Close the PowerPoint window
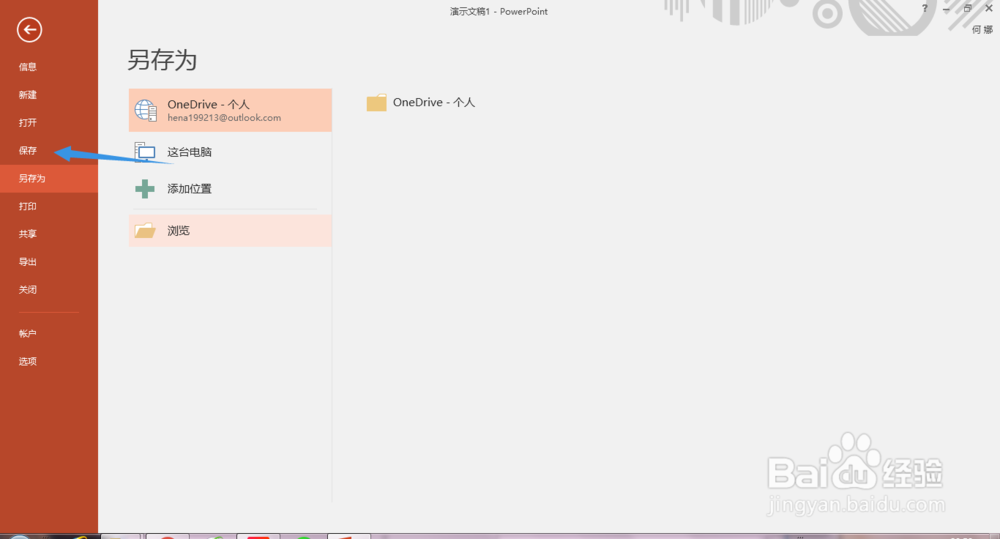Viewport: 1000px width, 539px height. [989, 8]
